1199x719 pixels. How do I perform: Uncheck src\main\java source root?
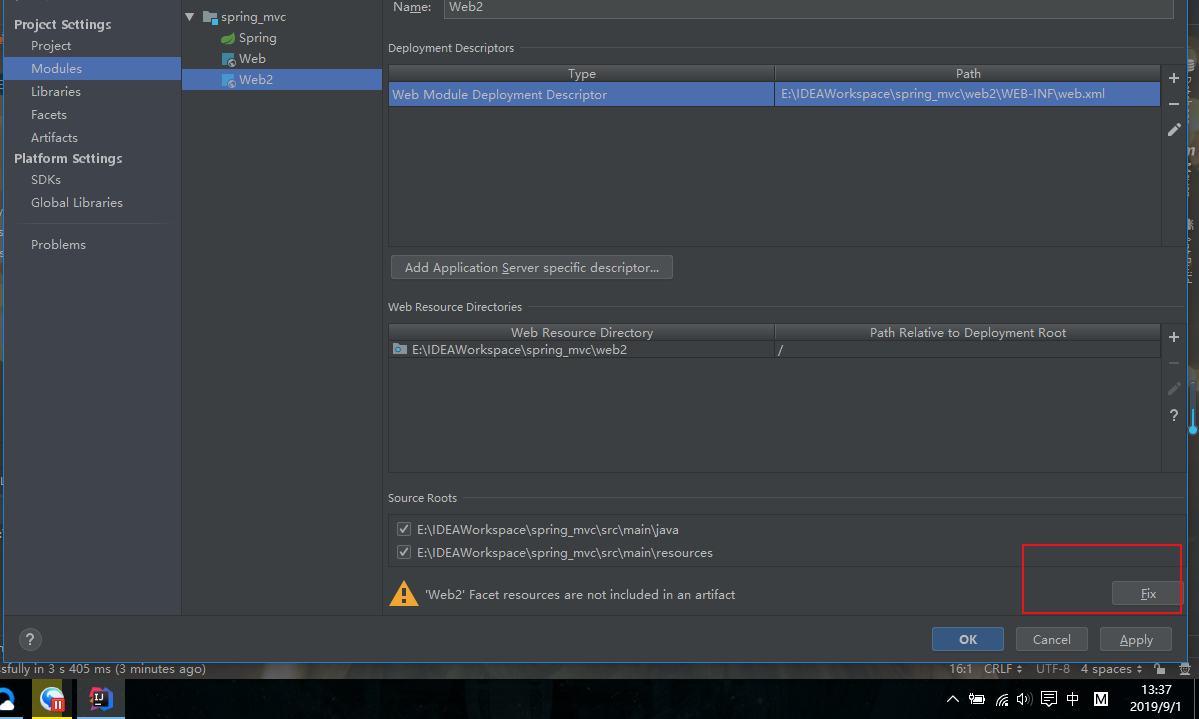(x=404, y=529)
